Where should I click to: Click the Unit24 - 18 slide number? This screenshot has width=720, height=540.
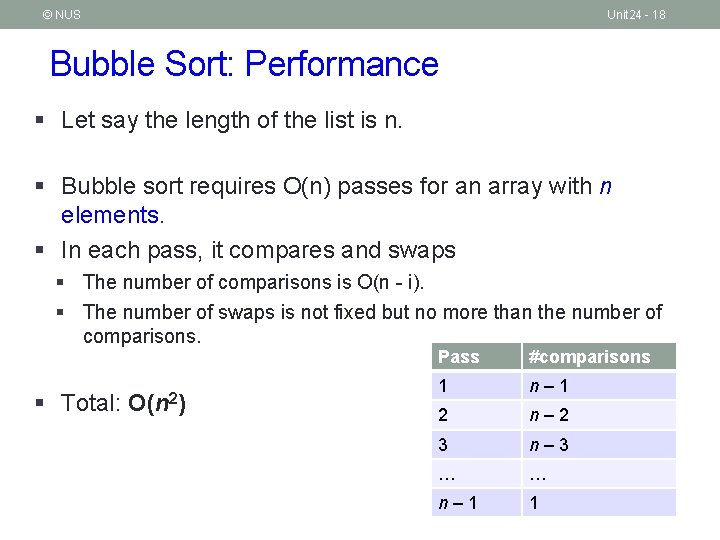click(636, 15)
